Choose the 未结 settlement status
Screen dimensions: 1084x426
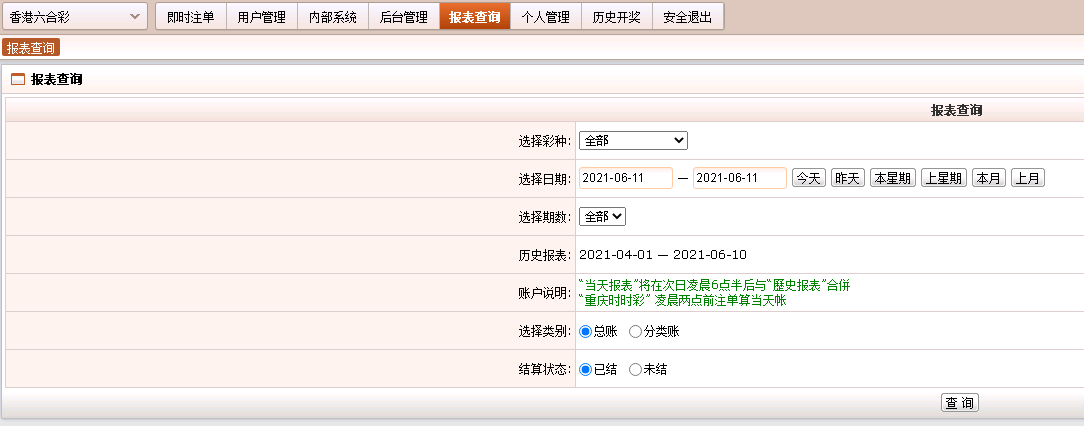[635, 369]
